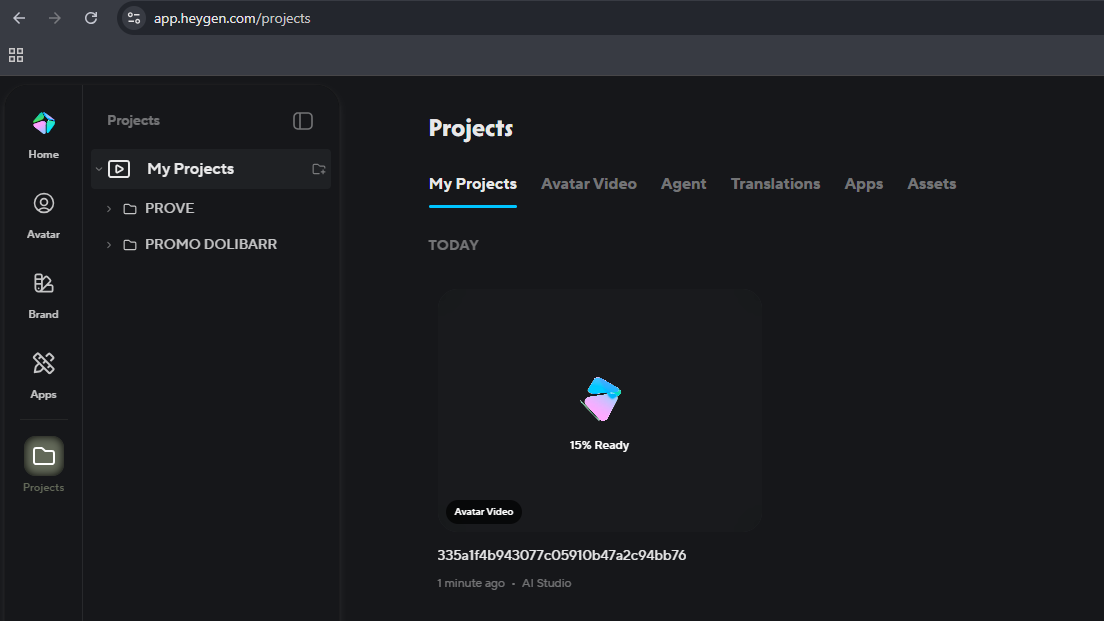Image resolution: width=1104 pixels, height=621 pixels.
Task: Open the Brand section in sidebar
Action: (44, 296)
